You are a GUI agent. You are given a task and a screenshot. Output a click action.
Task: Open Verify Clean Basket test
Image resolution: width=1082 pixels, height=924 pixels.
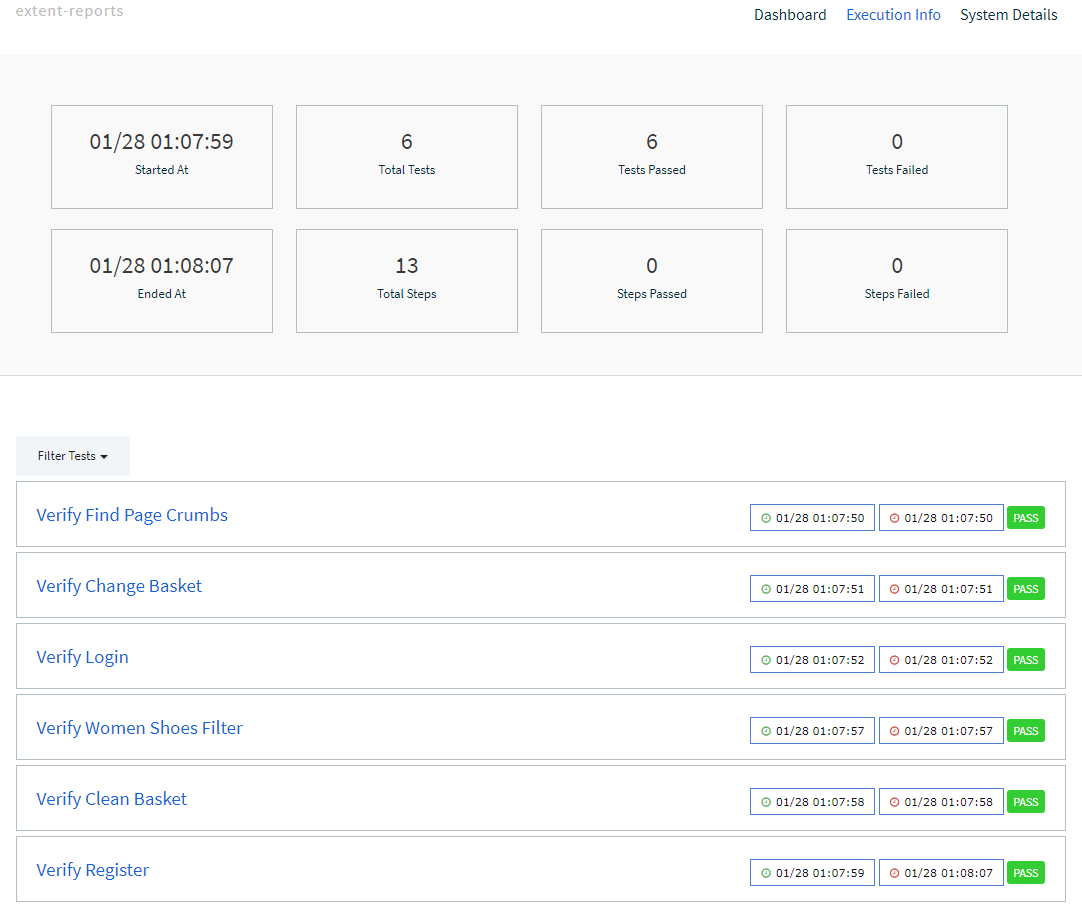tap(111, 799)
